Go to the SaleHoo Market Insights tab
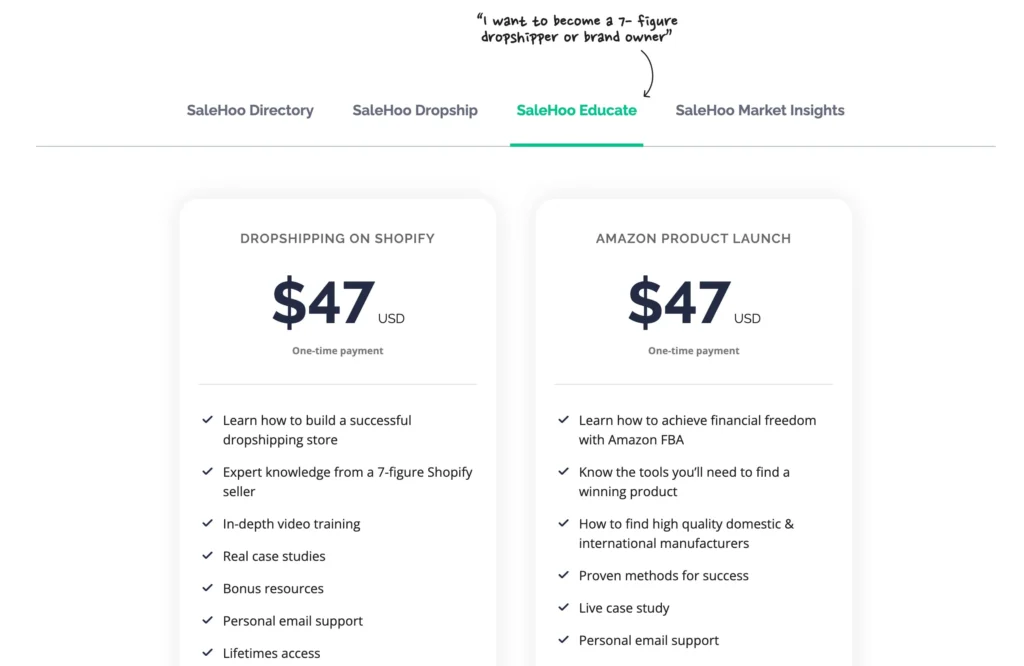 (x=760, y=111)
